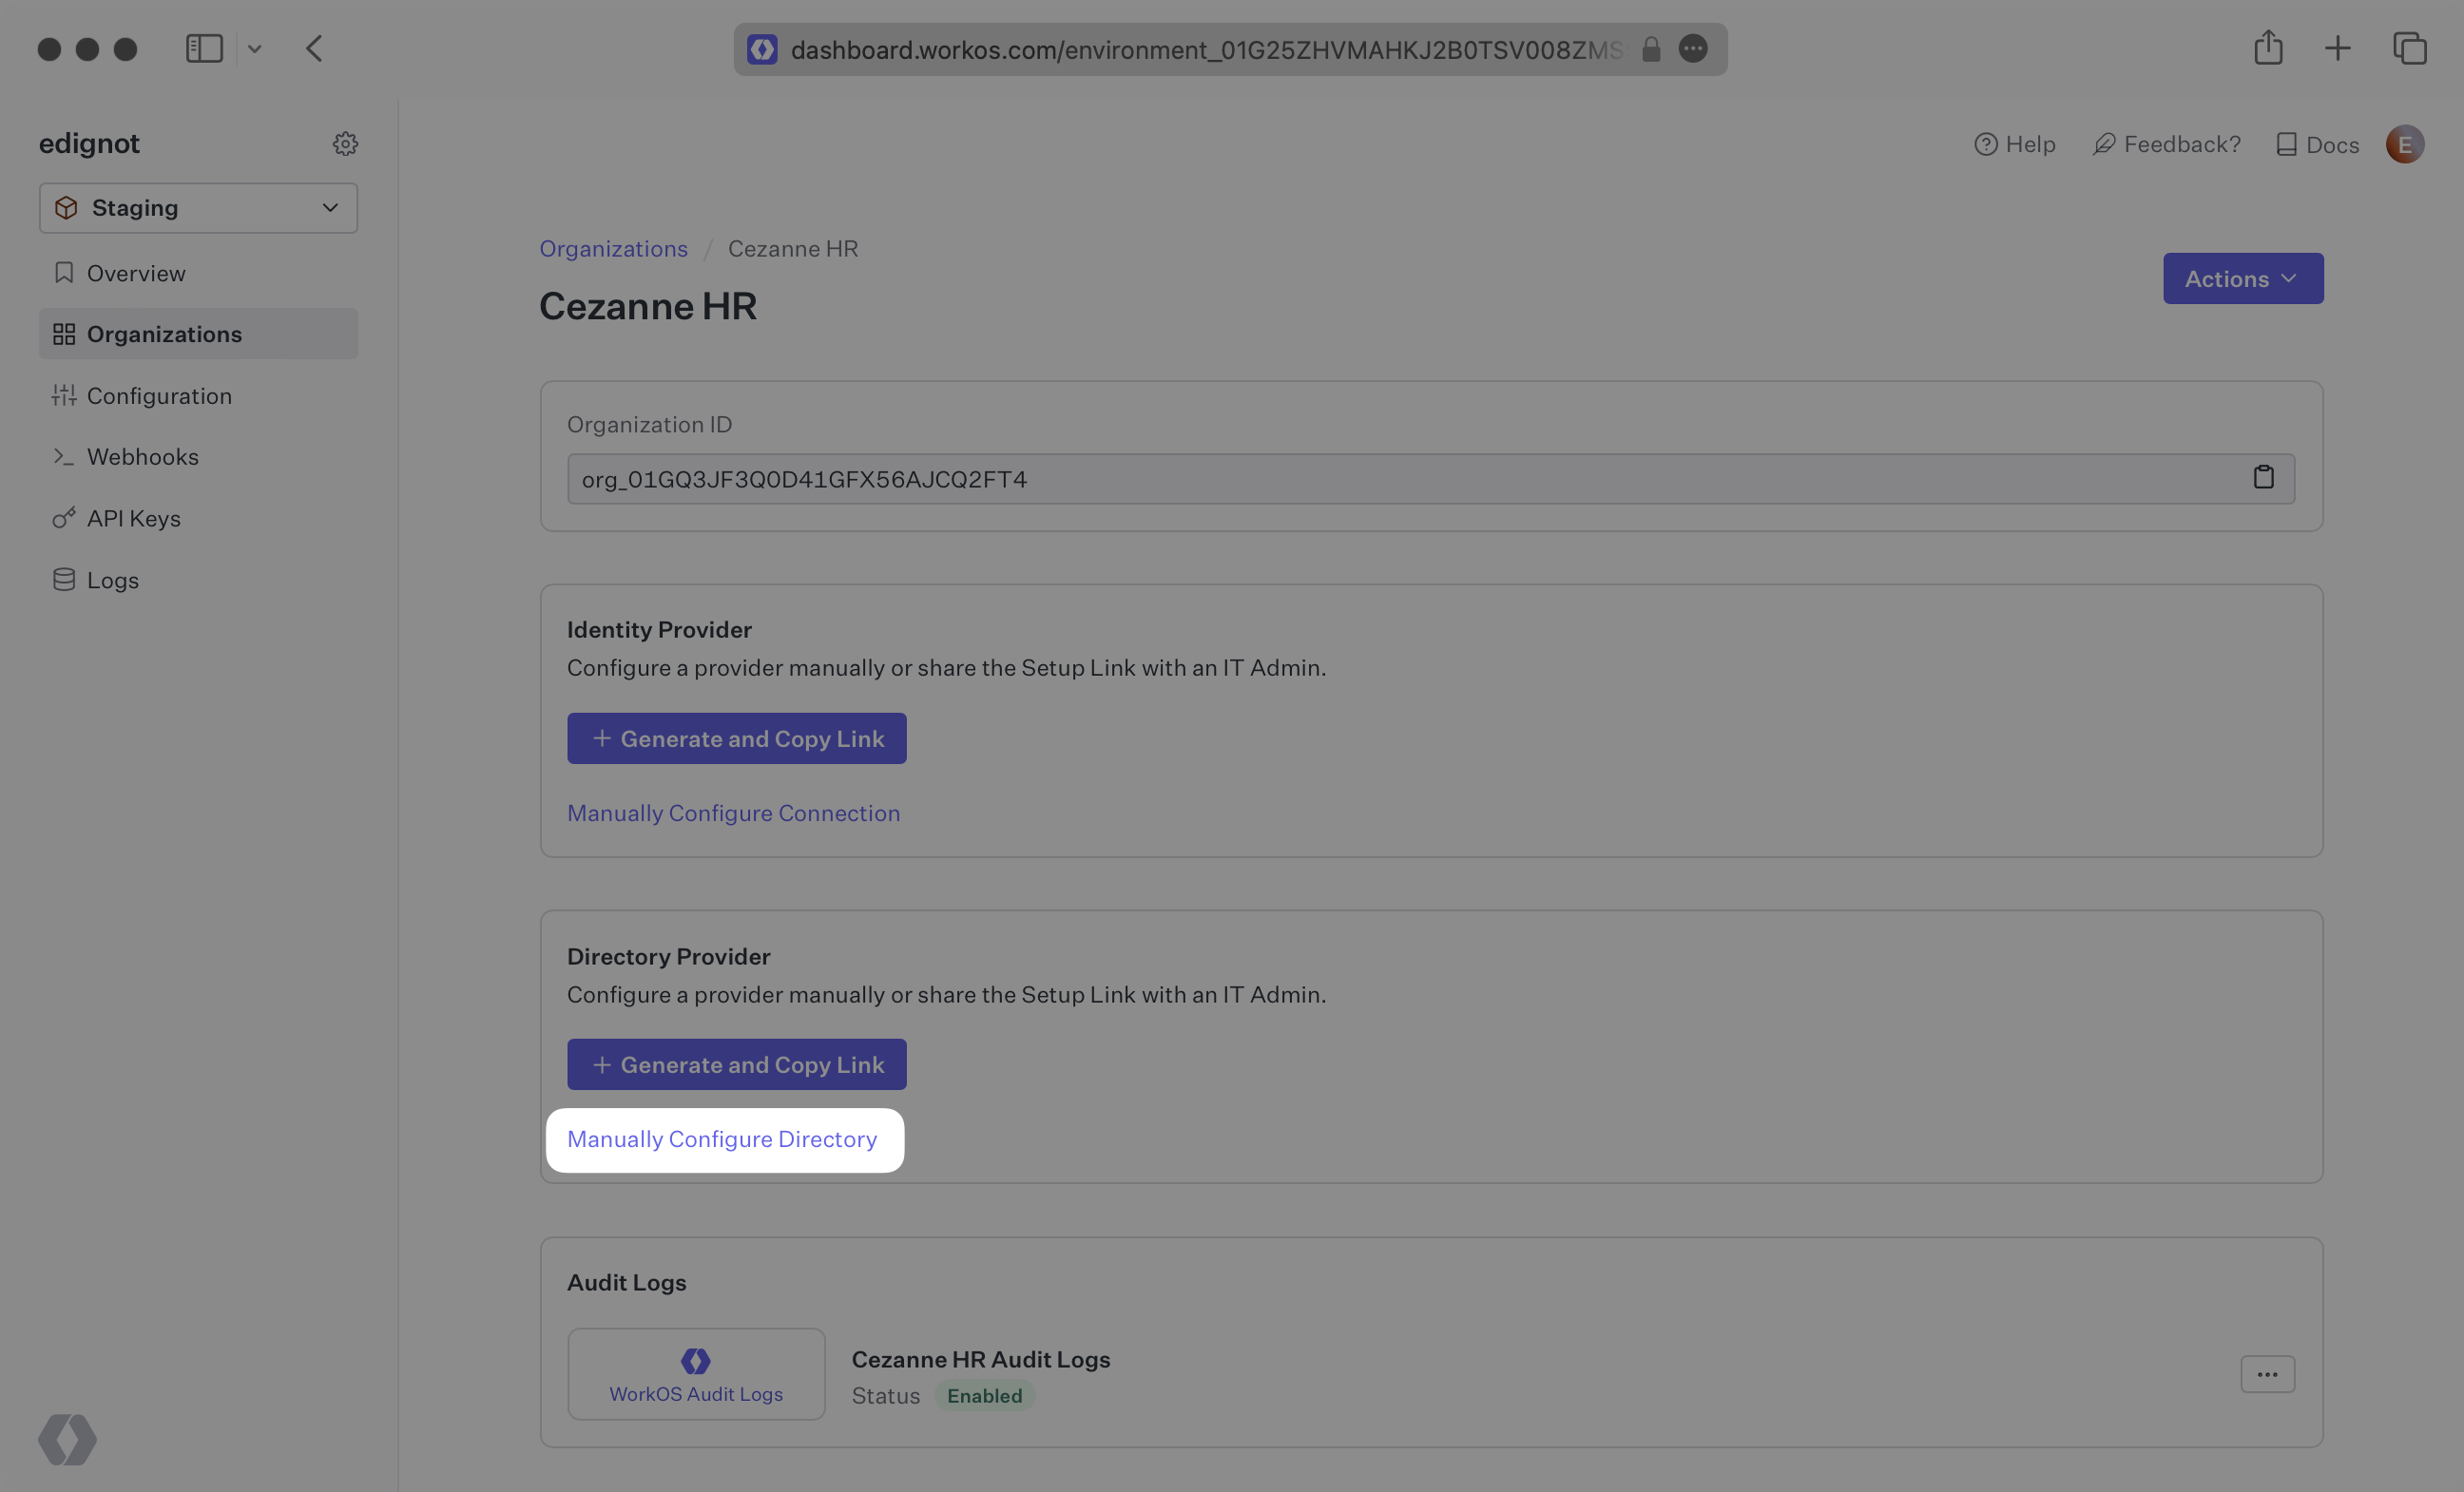Switch to the Organizations section
Image resolution: width=2464 pixels, height=1492 pixels.
pos(164,334)
